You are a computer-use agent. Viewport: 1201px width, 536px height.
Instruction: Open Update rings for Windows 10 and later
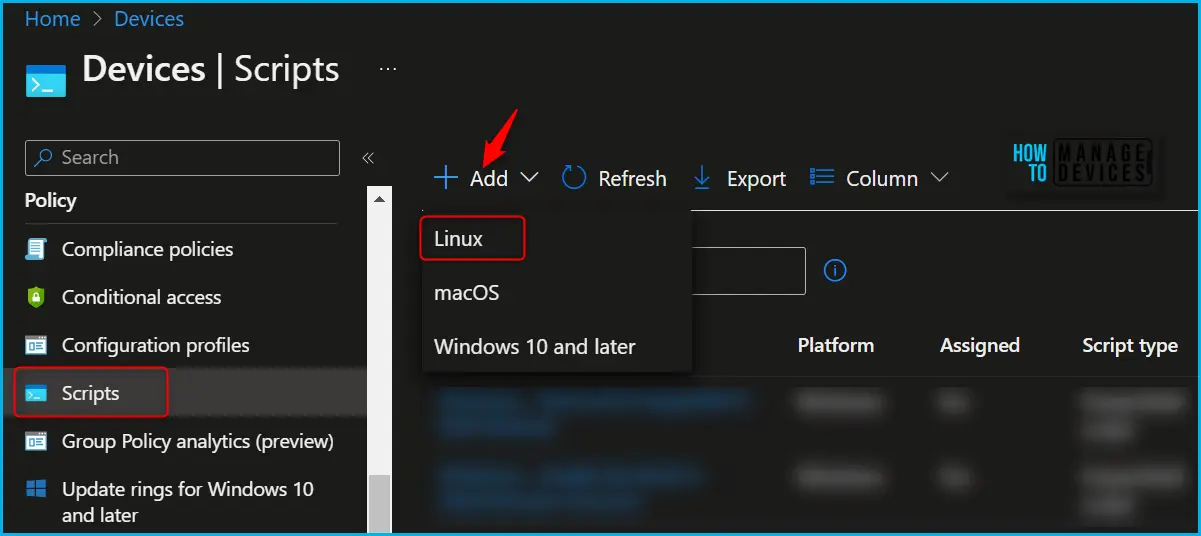(x=187, y=502)
